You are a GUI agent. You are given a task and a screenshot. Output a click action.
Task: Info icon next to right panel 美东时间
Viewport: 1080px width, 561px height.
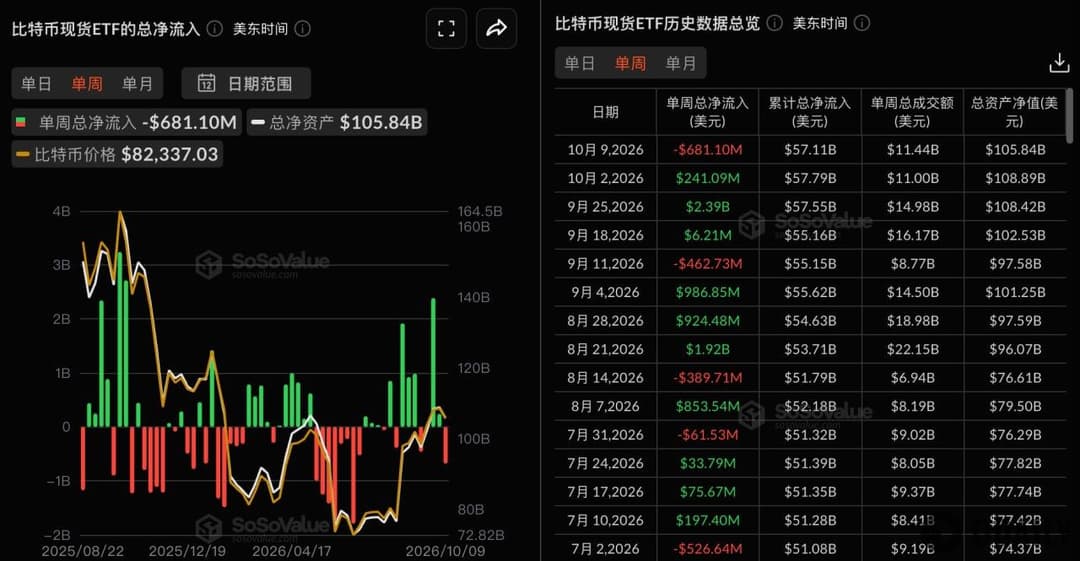[x=862, y=23]
